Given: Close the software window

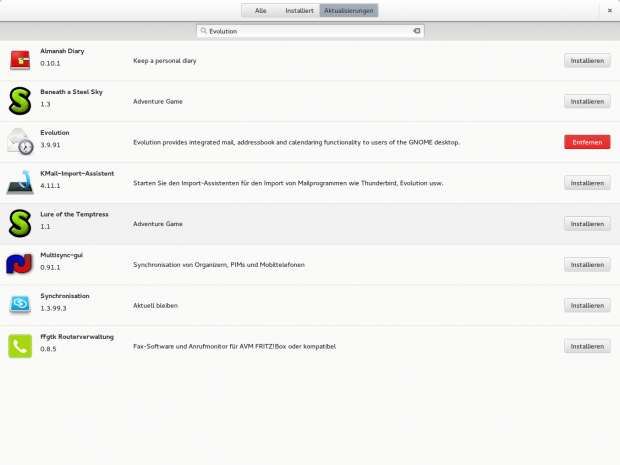Looking at the screenshot, I should (x=609, y=10).
